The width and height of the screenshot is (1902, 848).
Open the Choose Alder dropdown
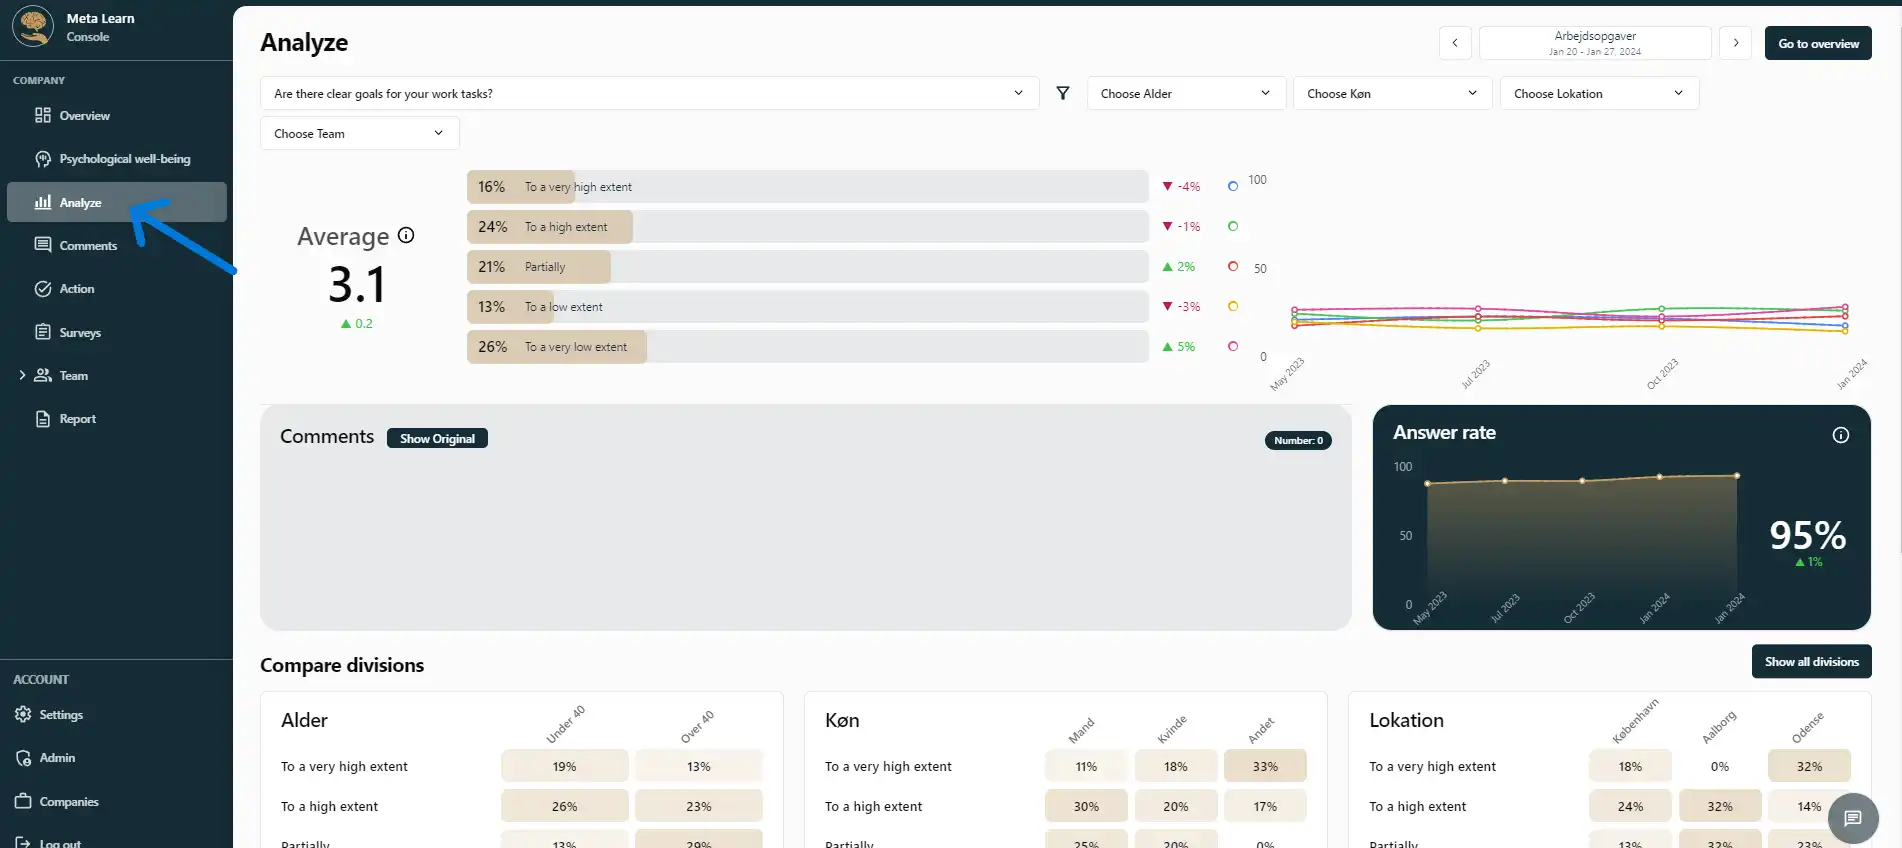coord(1185,93)
